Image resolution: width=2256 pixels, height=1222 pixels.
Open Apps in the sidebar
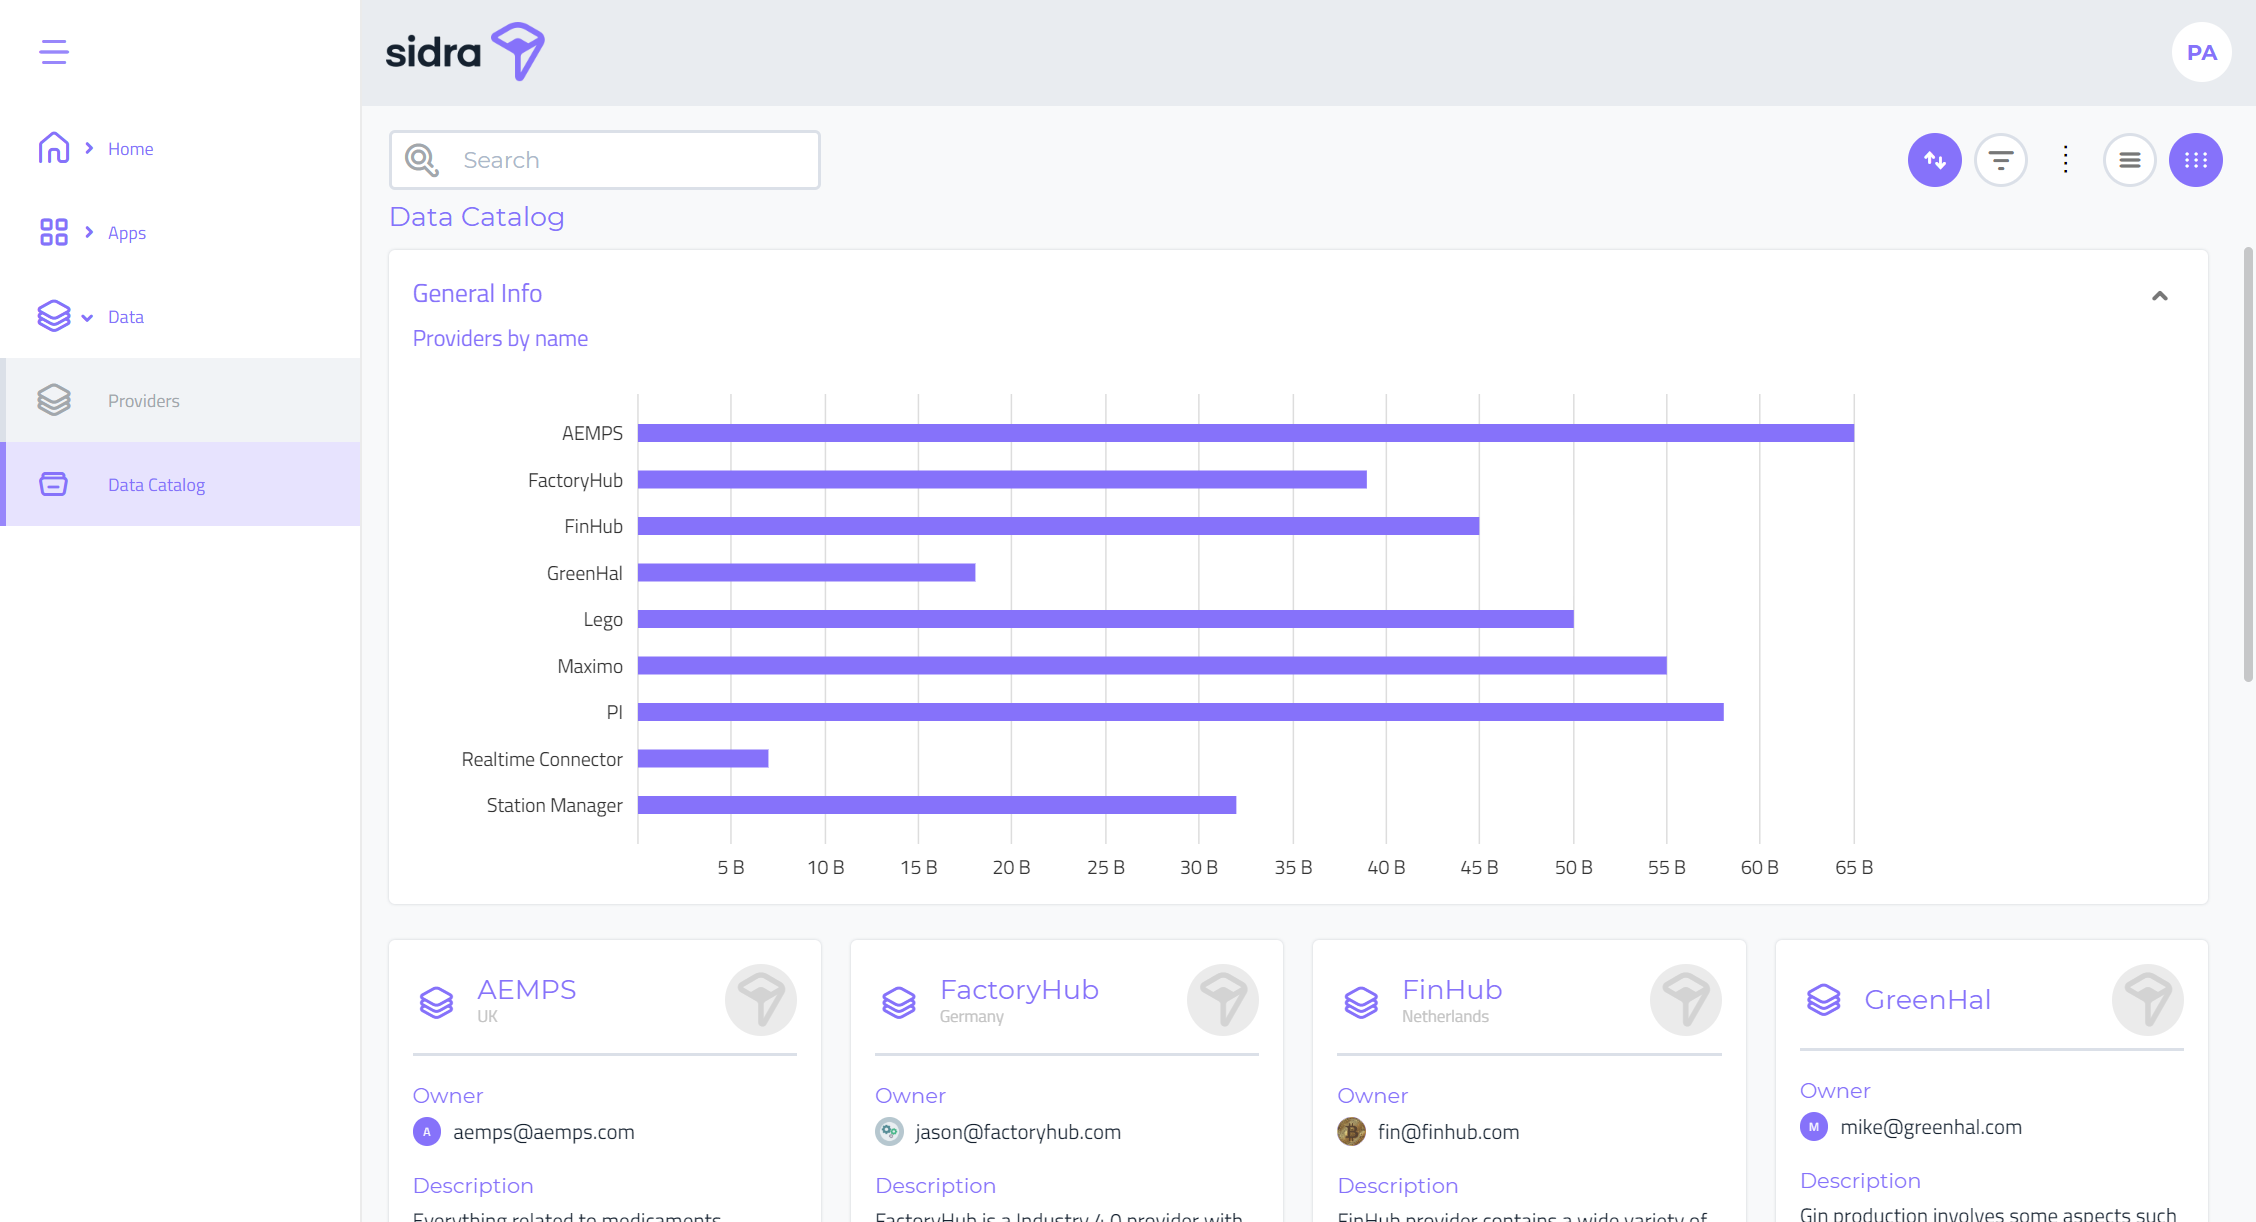(127, 233)
